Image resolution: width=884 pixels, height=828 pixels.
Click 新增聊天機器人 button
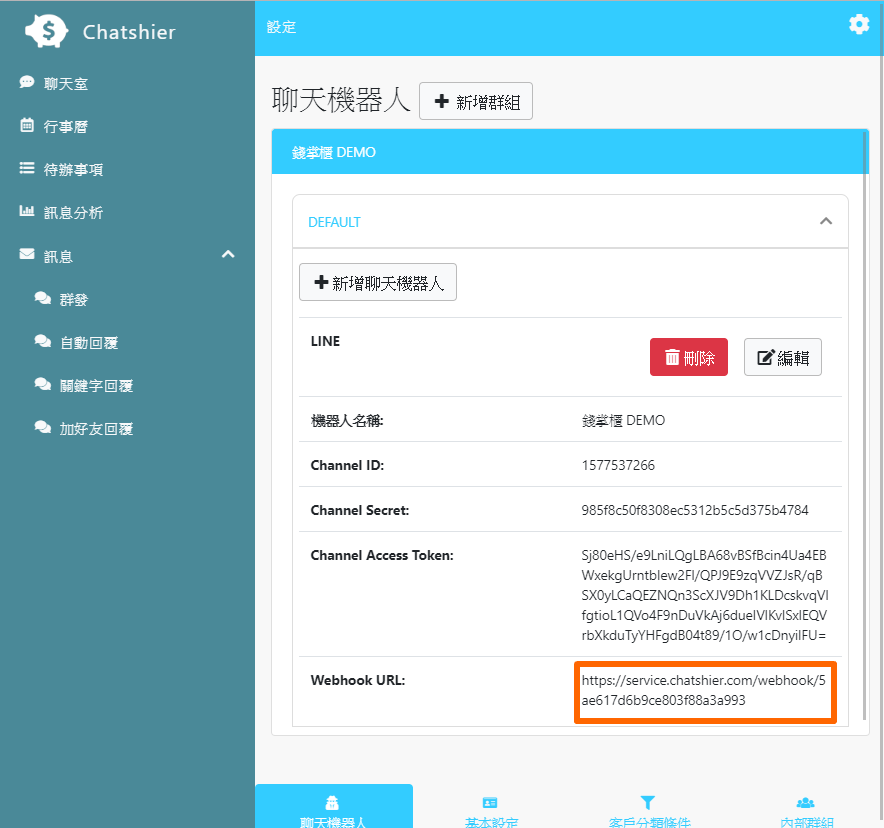click(378, 282)
